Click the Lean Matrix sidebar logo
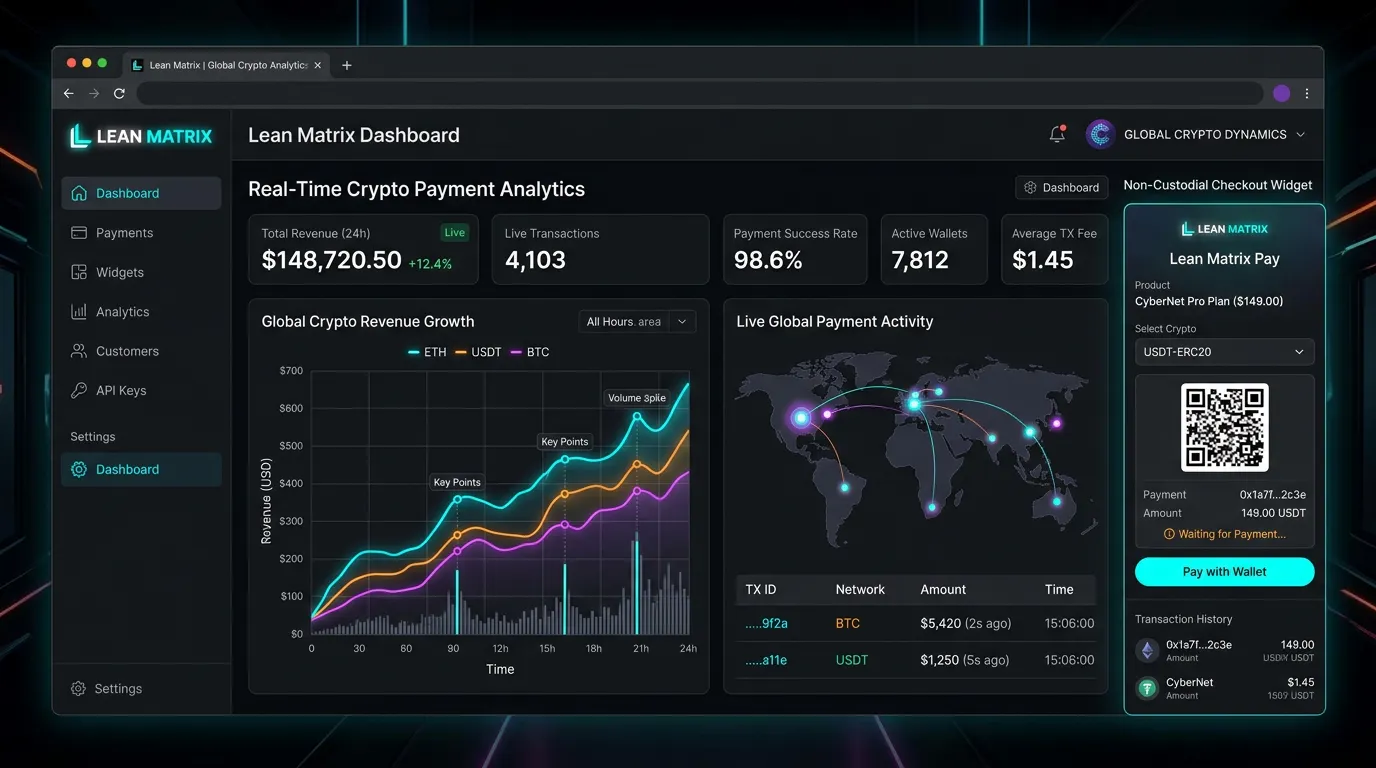 [x=141, y=136]
